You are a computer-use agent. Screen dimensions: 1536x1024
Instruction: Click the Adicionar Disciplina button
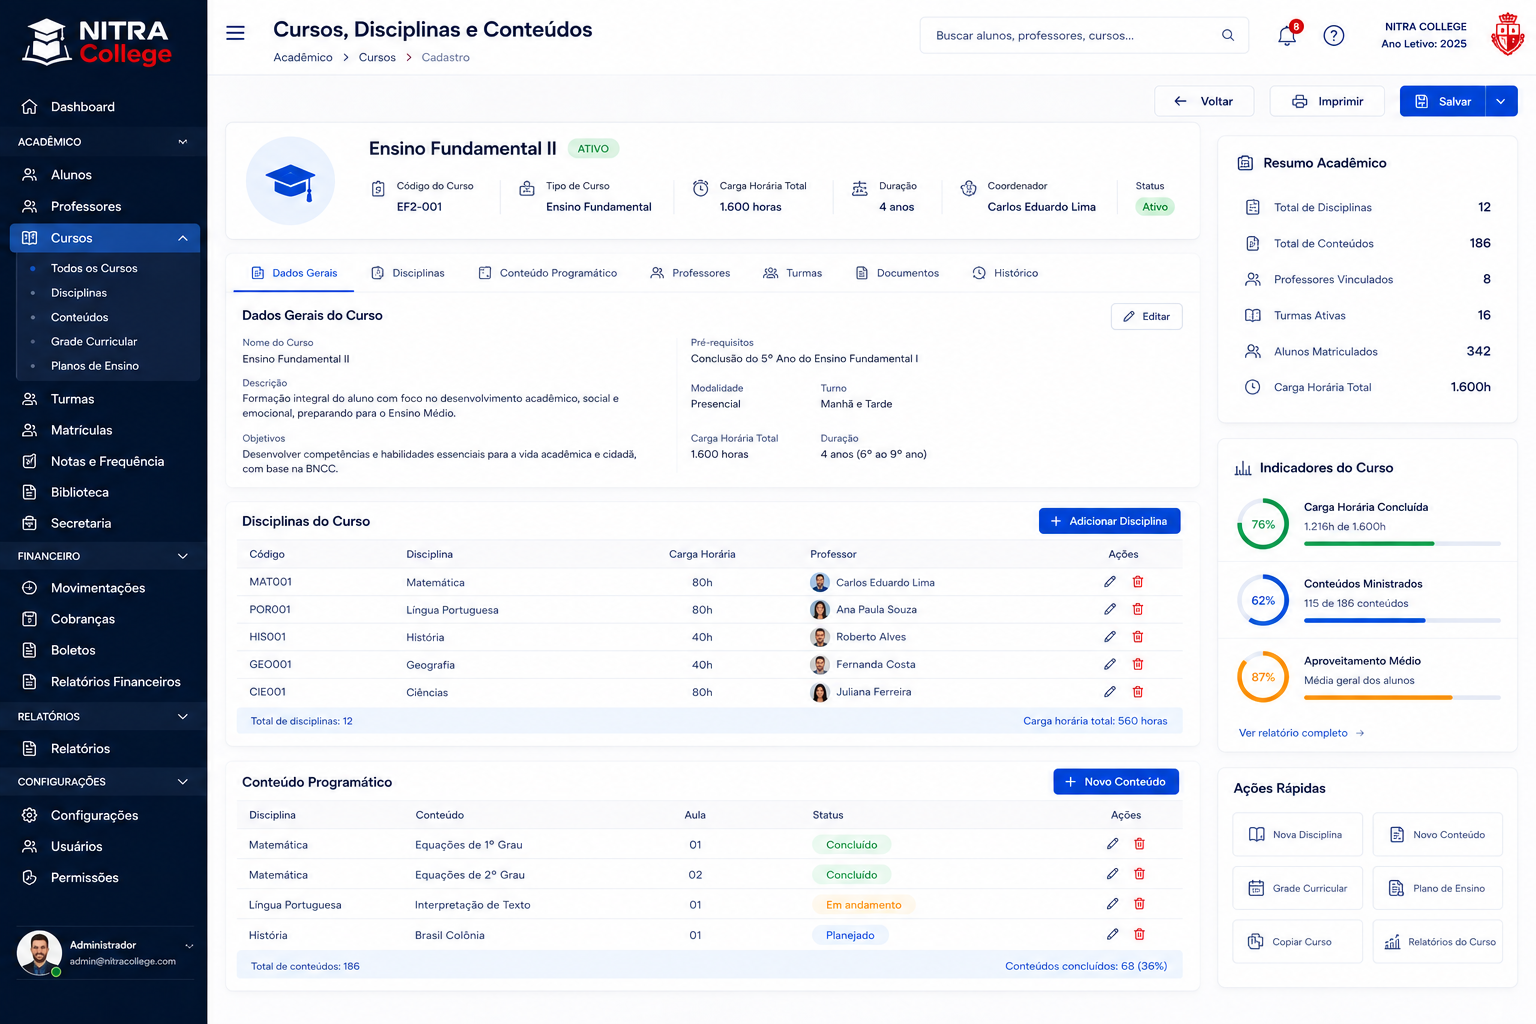[x=1110, y=521]
